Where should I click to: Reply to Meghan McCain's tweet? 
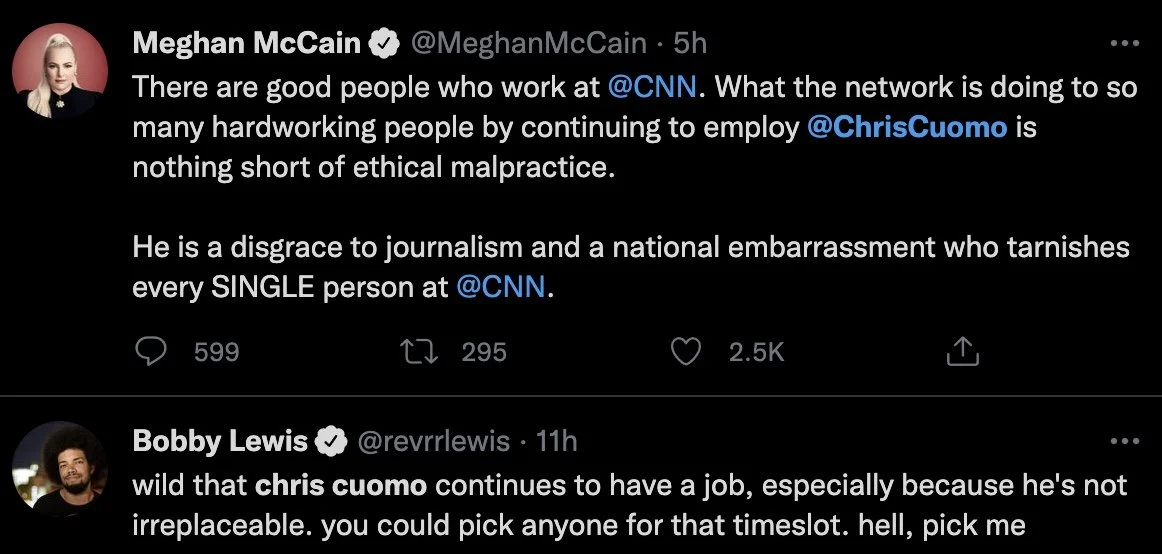[150, 351]
